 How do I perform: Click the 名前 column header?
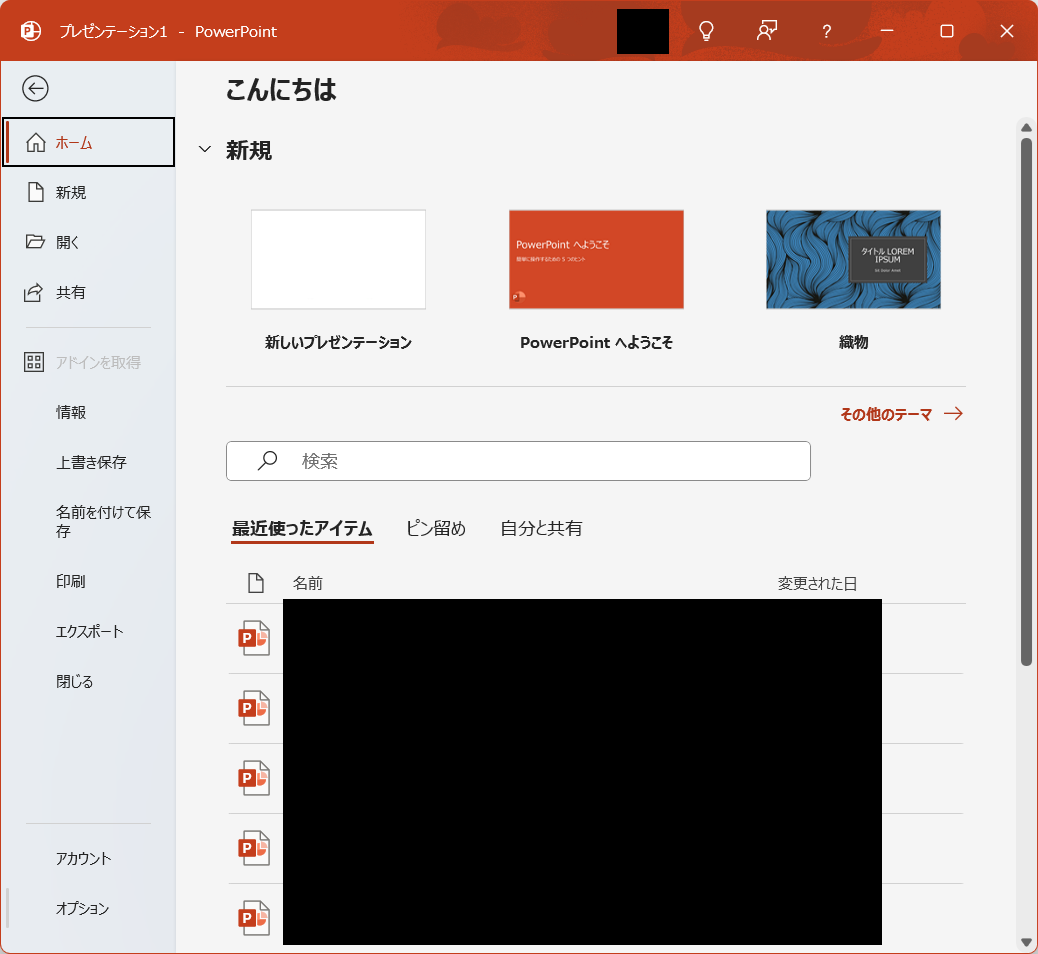coord(308,583)
